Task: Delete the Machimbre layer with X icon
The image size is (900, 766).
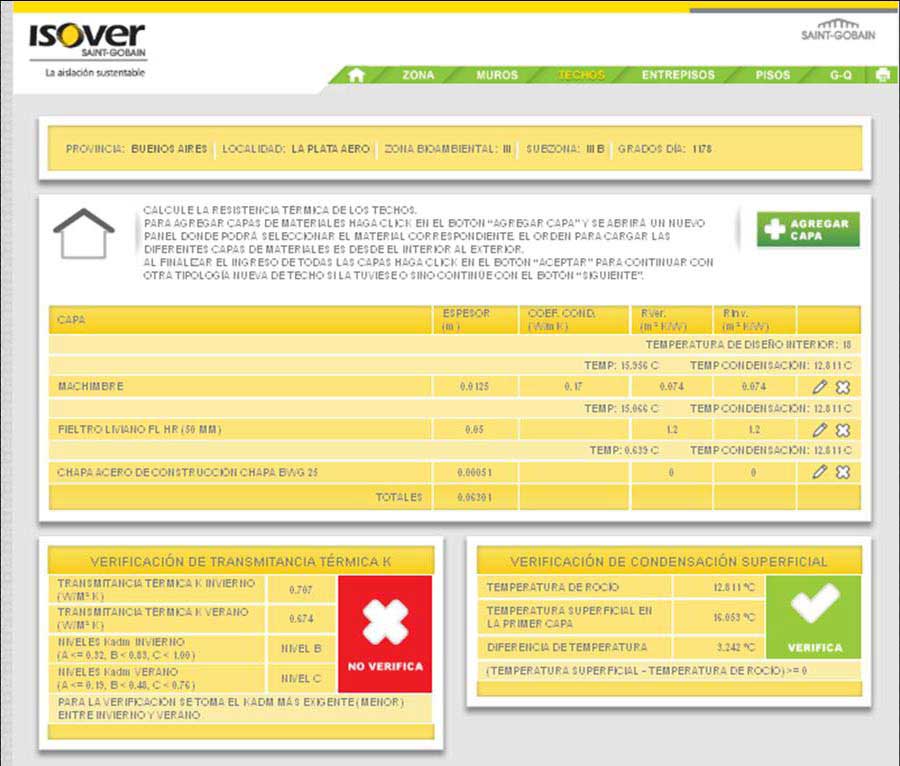Action: click(842, 386)
